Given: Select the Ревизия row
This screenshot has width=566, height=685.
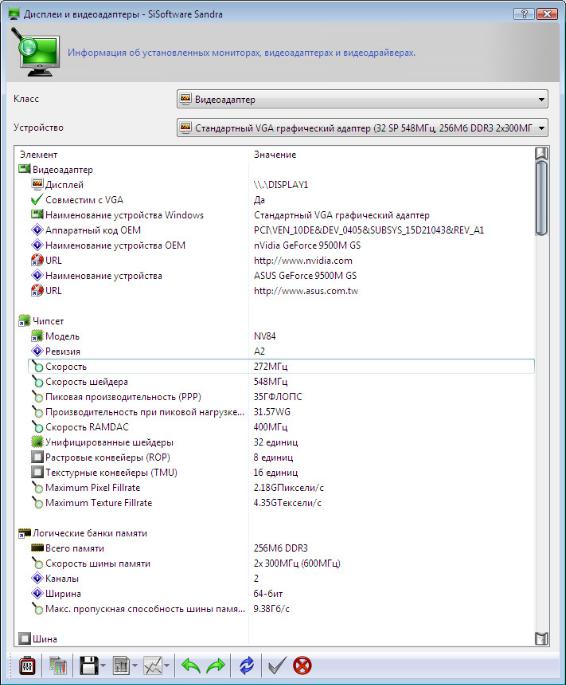Looking at the screenshot, I should click(282, 351).
